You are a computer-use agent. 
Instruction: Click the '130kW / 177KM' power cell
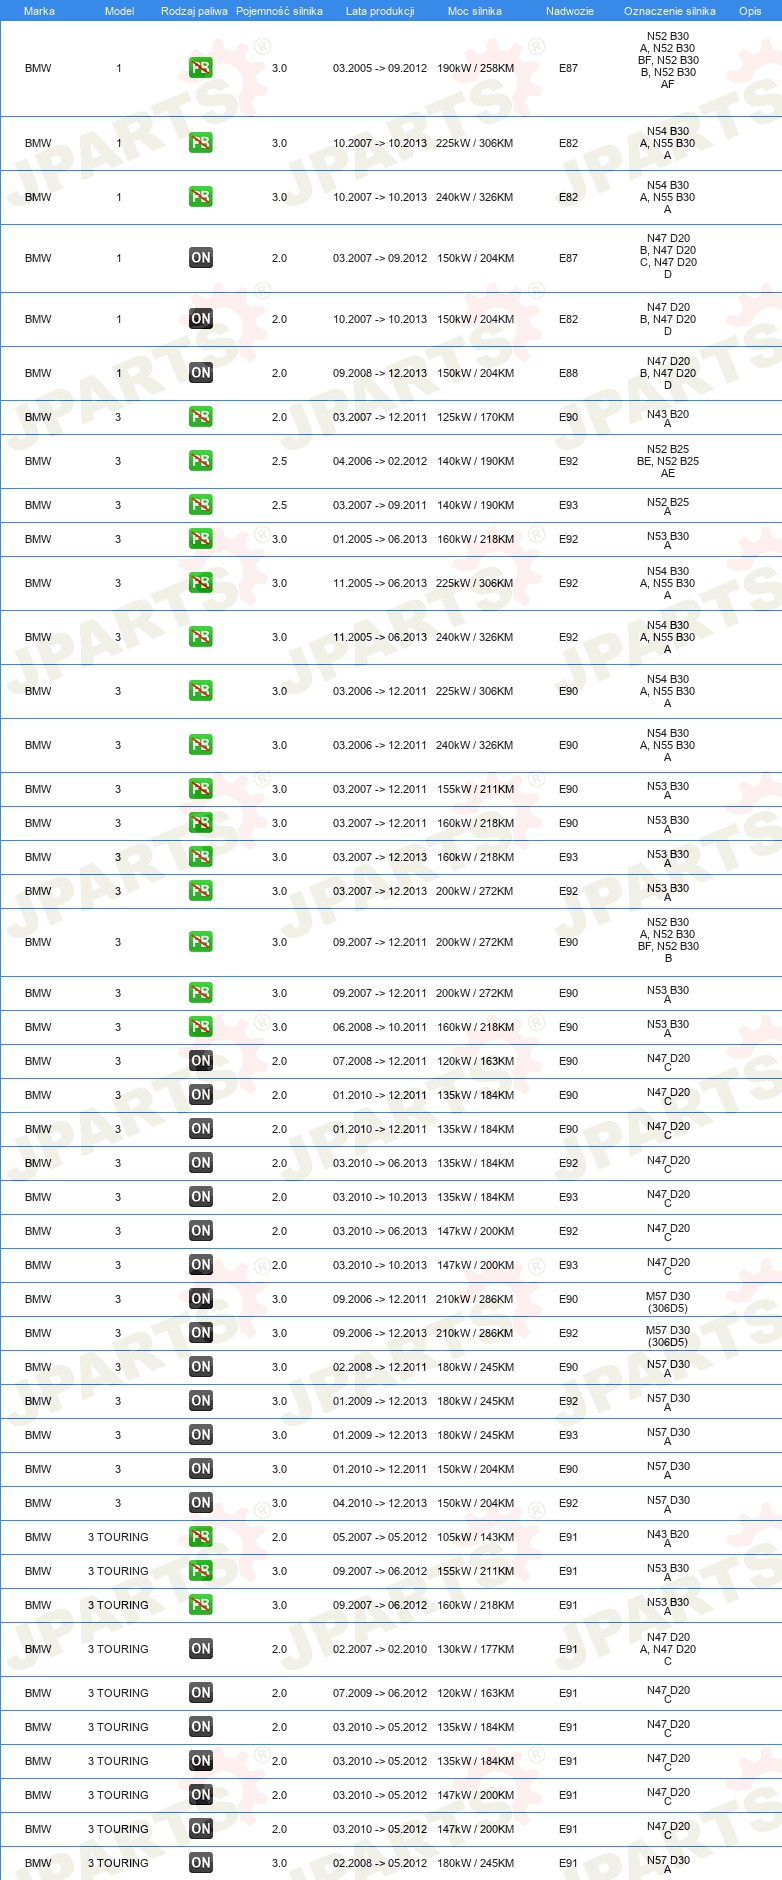pos(475,1649)
